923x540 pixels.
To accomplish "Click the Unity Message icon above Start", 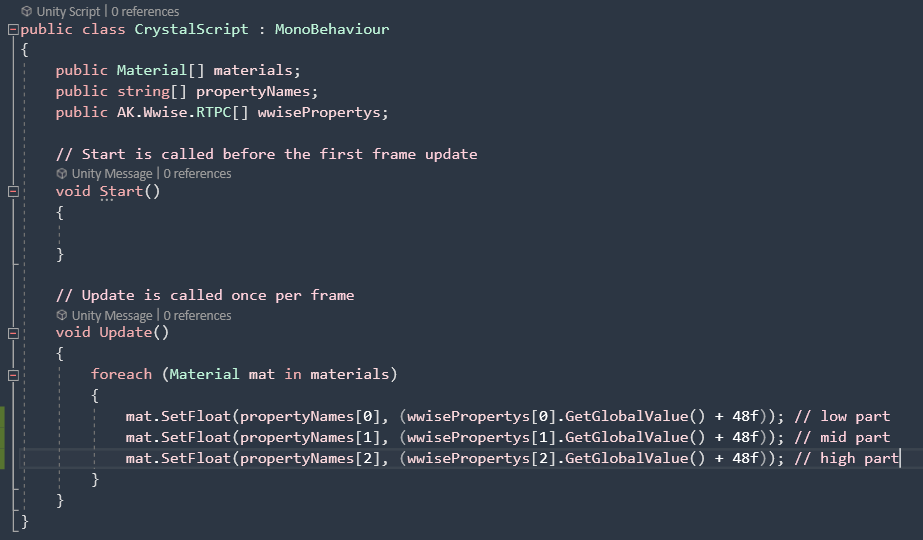I will (x=62, y=174).
